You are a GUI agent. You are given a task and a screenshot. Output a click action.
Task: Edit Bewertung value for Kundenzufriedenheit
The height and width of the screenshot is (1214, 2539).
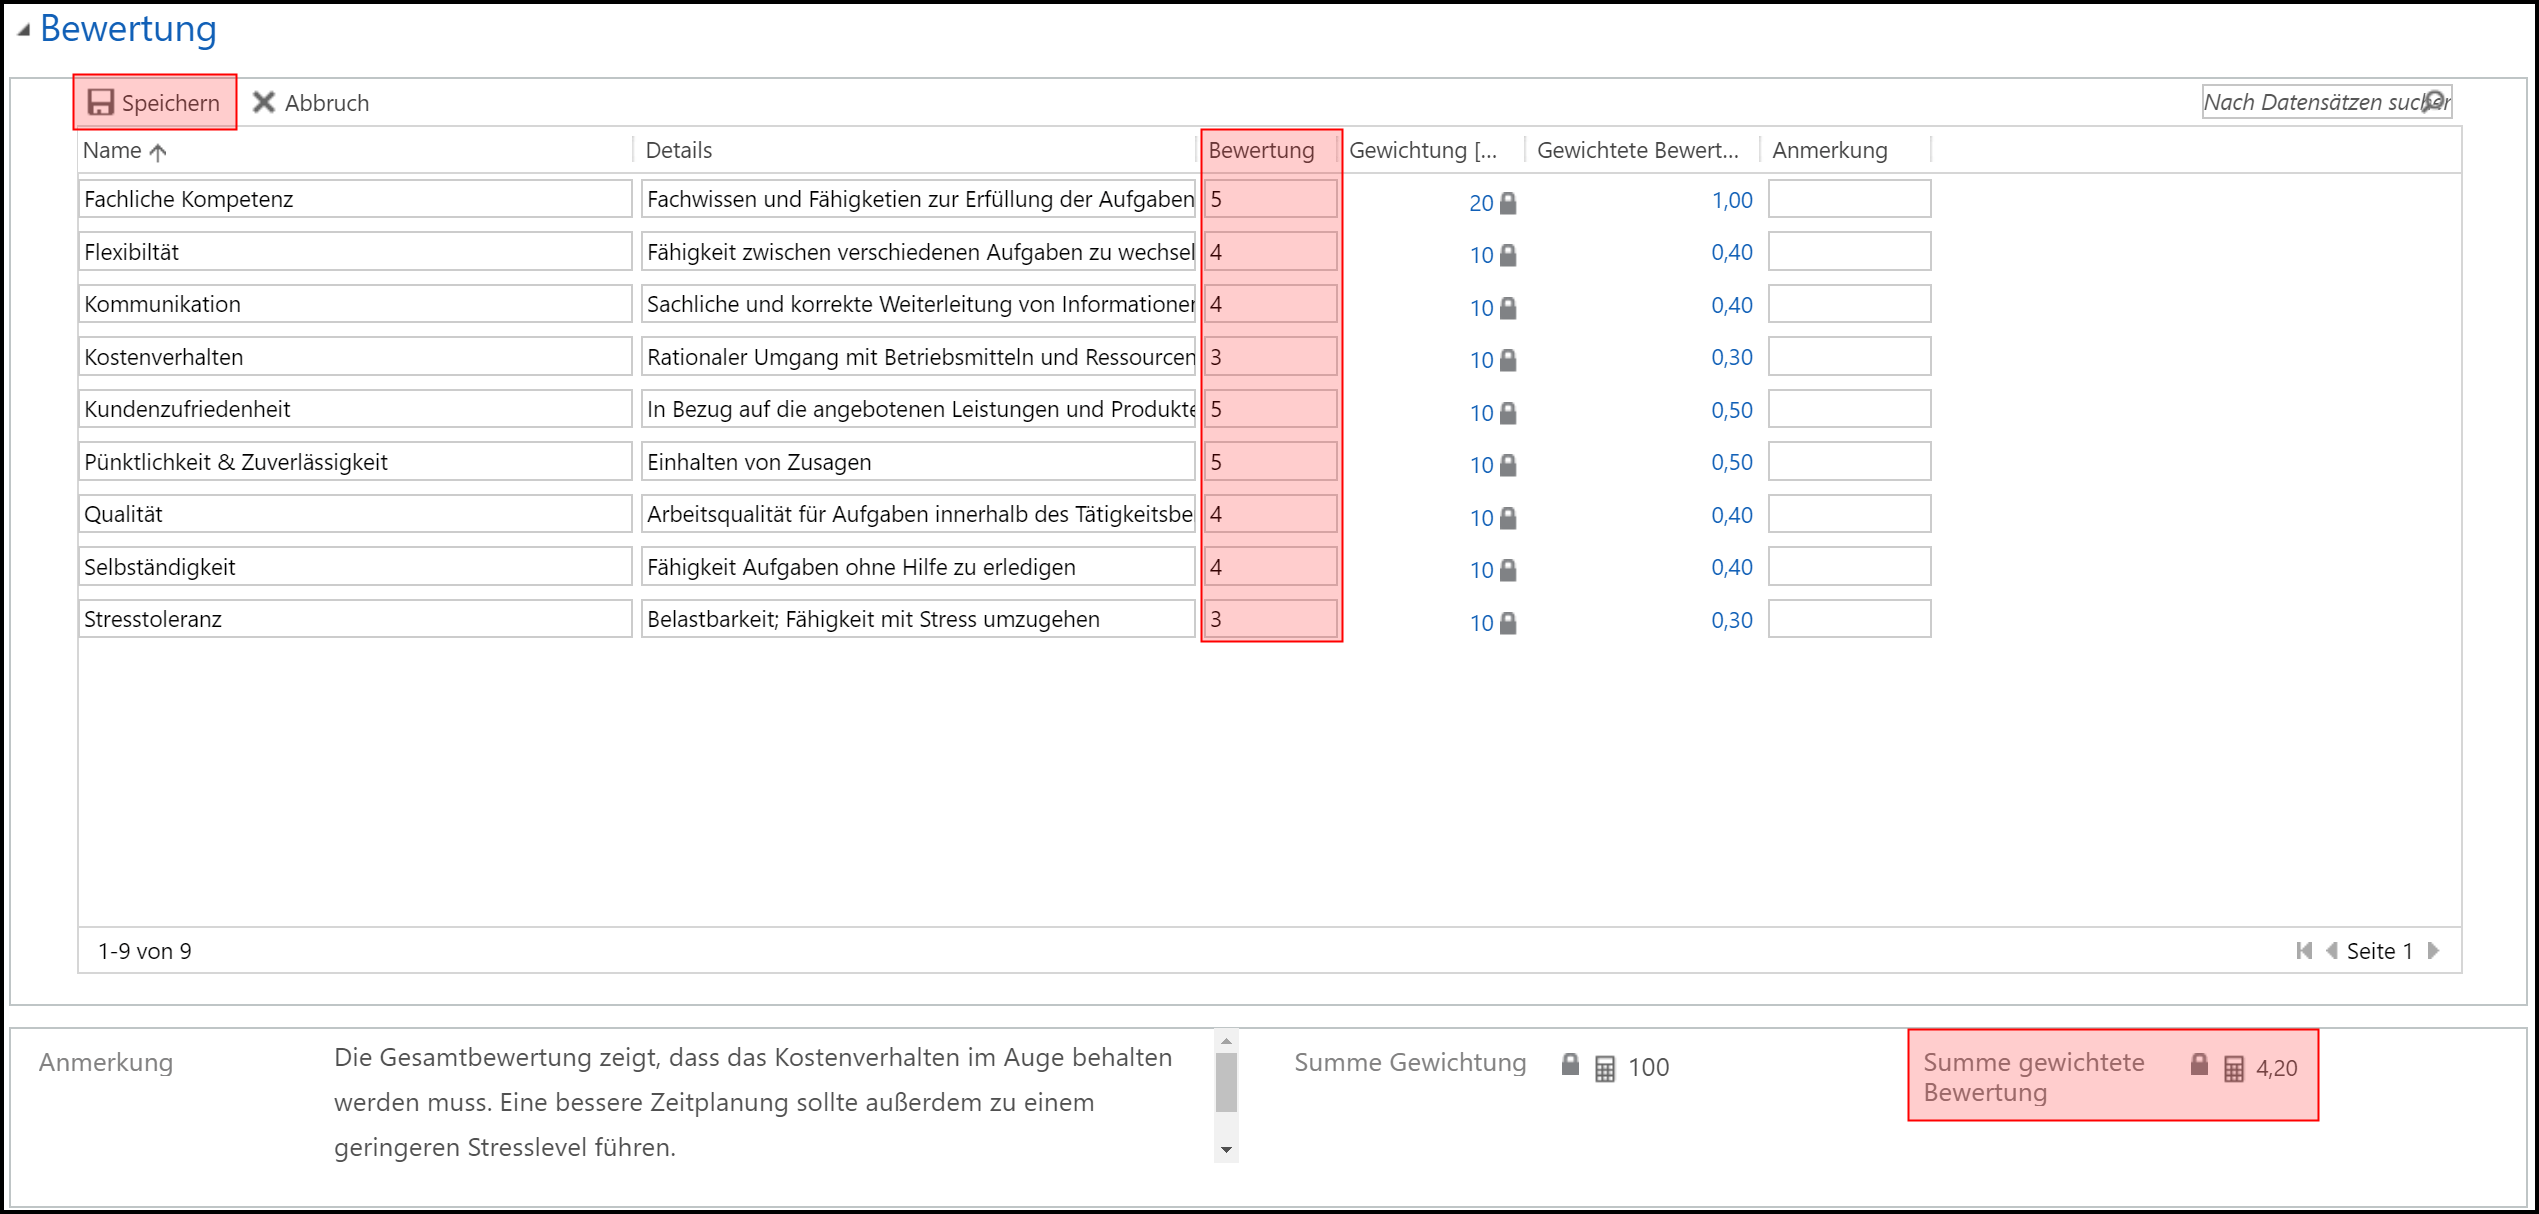tap(1270, 409)
